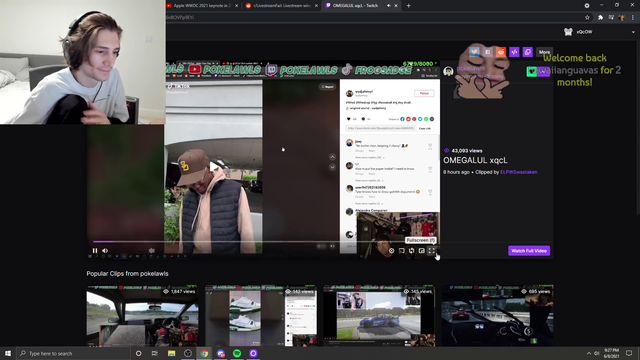This screenshot has height=360, width=640.
Task: Mute the Twitch tab audio icon
Action: point(389,6)
